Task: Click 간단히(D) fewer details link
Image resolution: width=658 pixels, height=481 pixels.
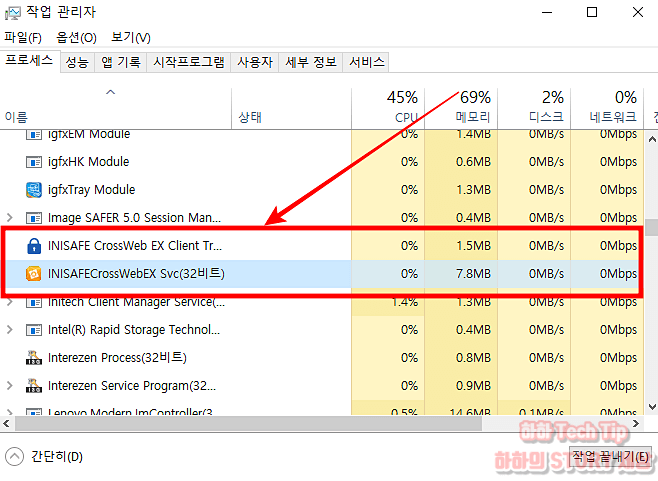Action: pyautogui.click(x=57, y=456)
